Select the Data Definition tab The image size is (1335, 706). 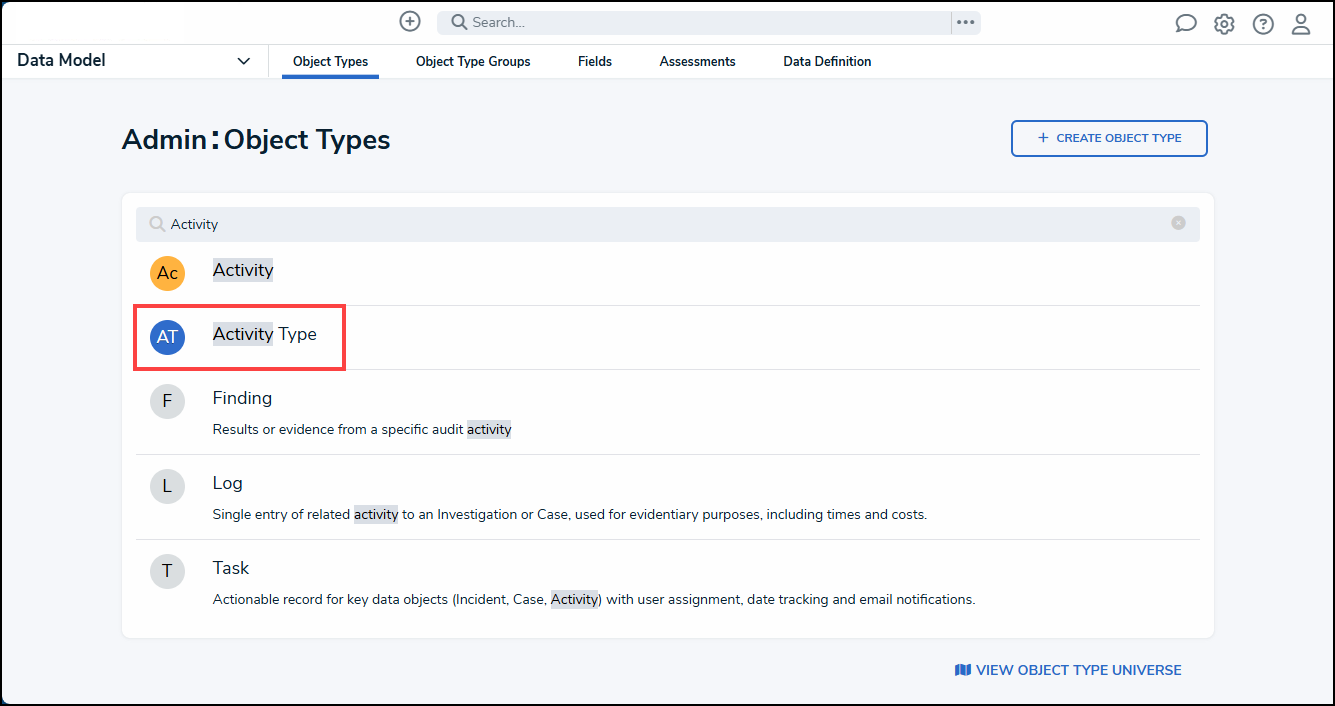pyautogui.click(x=827, y=61)
